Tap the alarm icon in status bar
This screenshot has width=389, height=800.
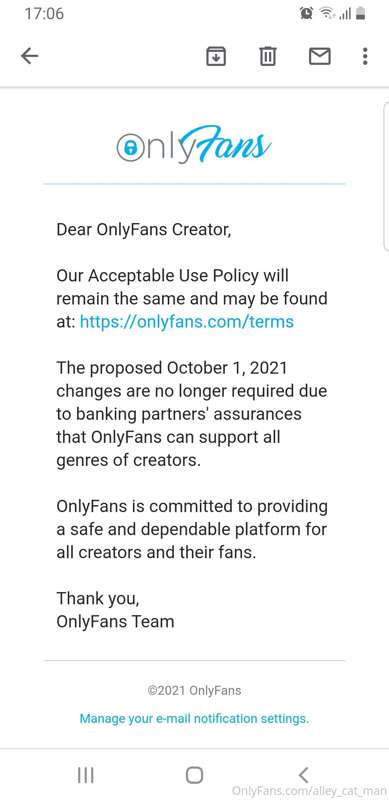pos(306,14)
